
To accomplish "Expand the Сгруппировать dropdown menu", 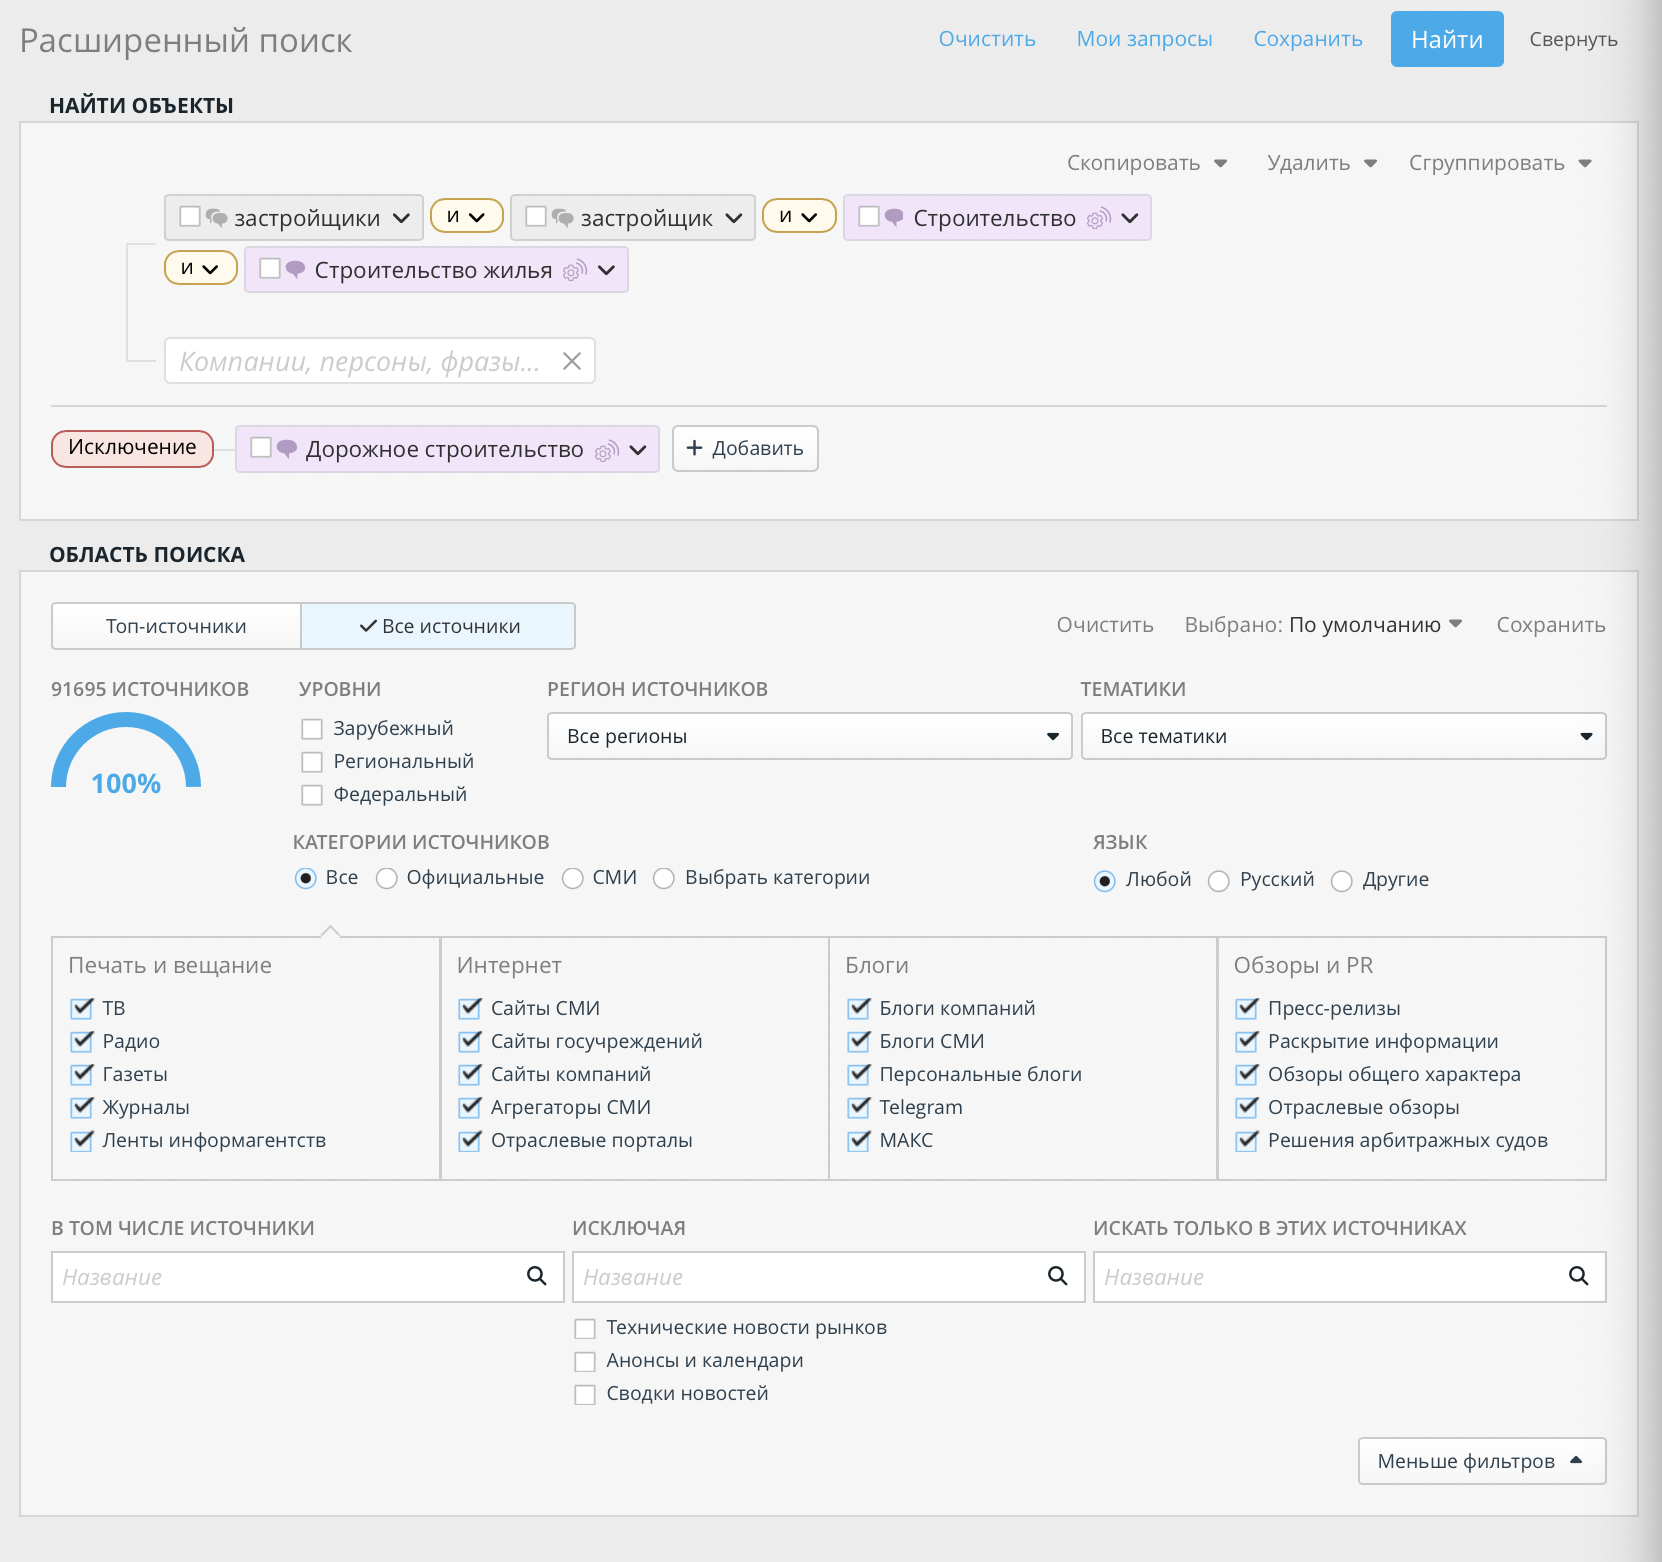I will pos(1500,163).
